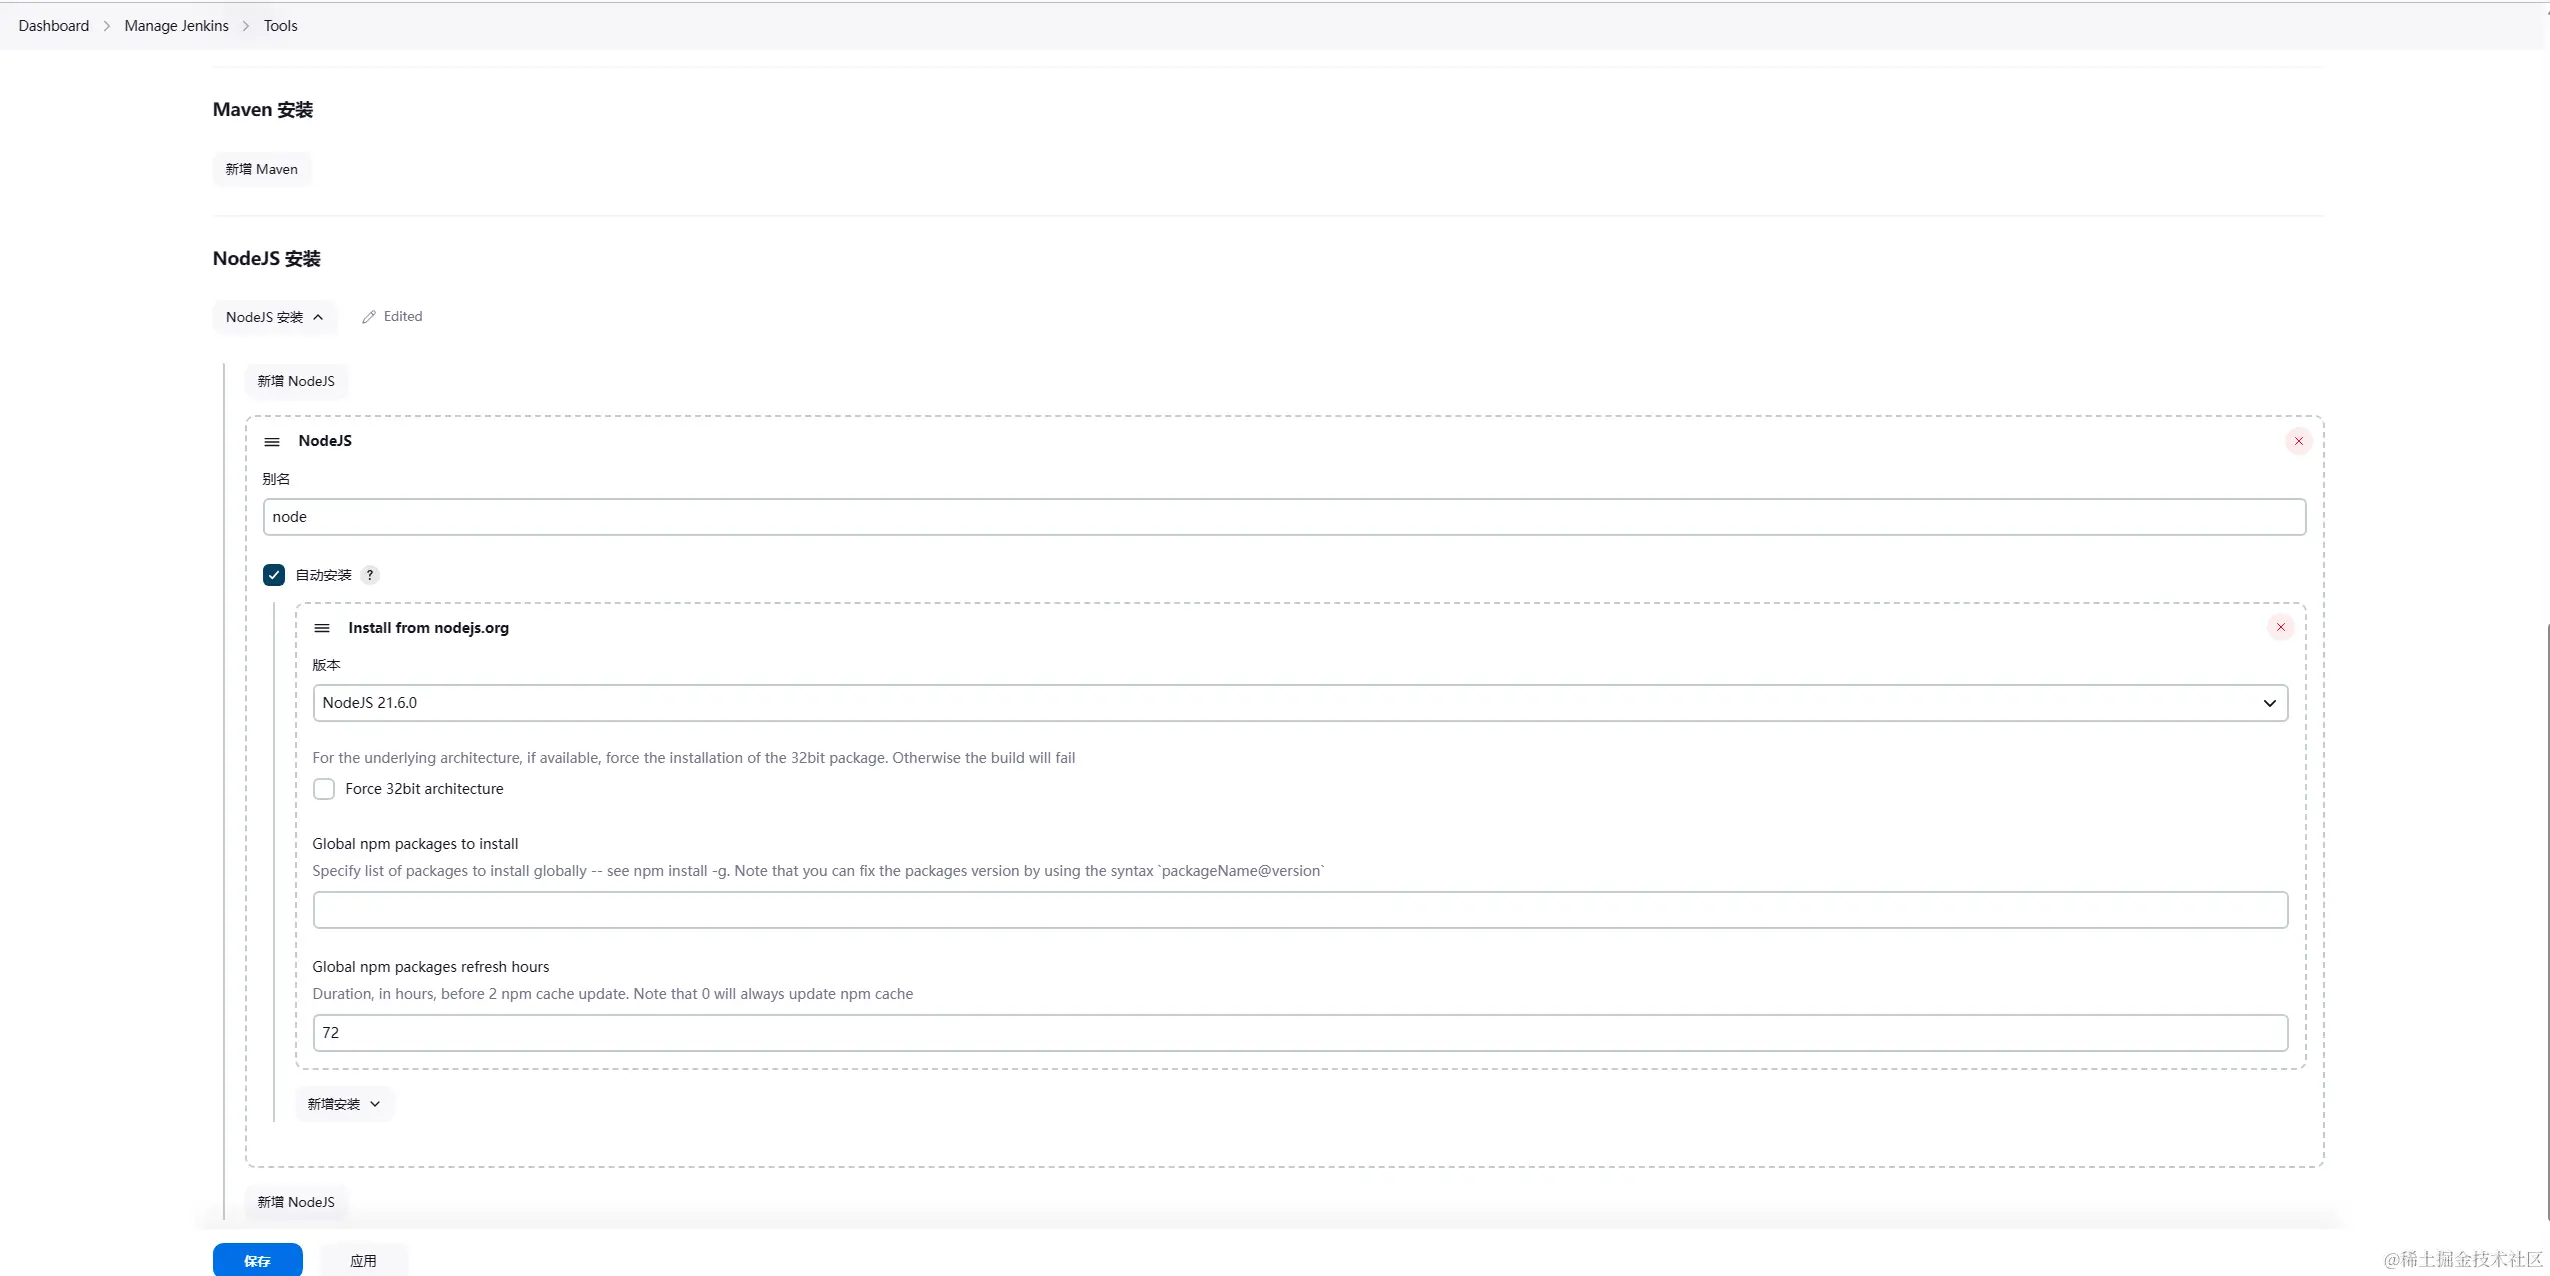Click the top 新增 NodeJS button
2550x1276 pixels.
click(x=296, y=381)
